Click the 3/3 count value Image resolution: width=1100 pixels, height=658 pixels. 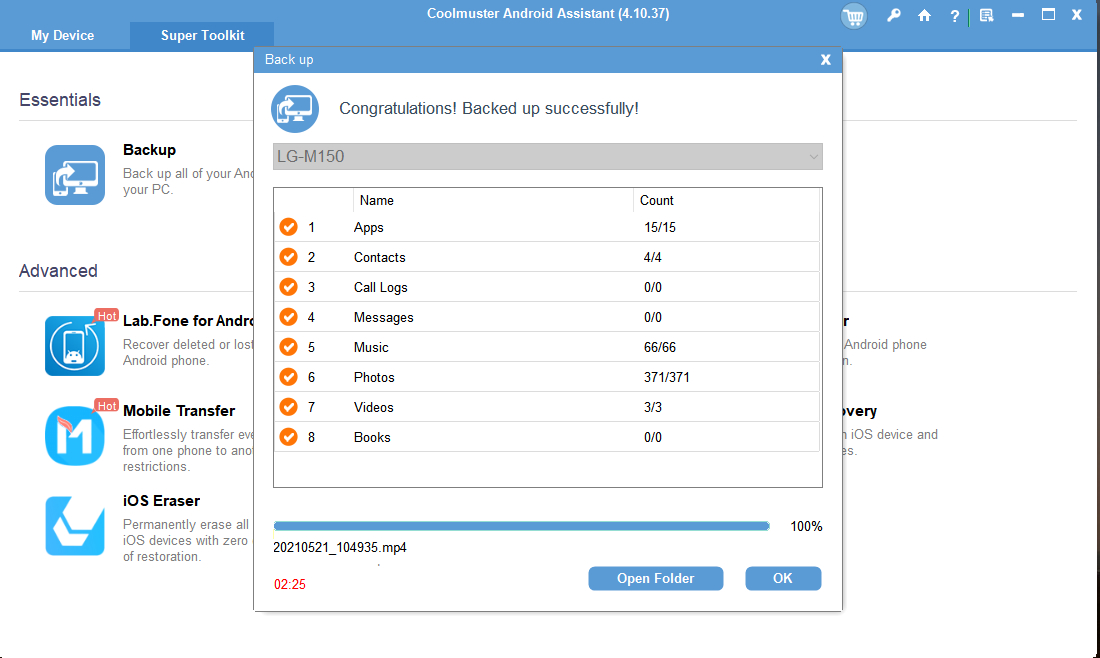click(x=652, y=408)
